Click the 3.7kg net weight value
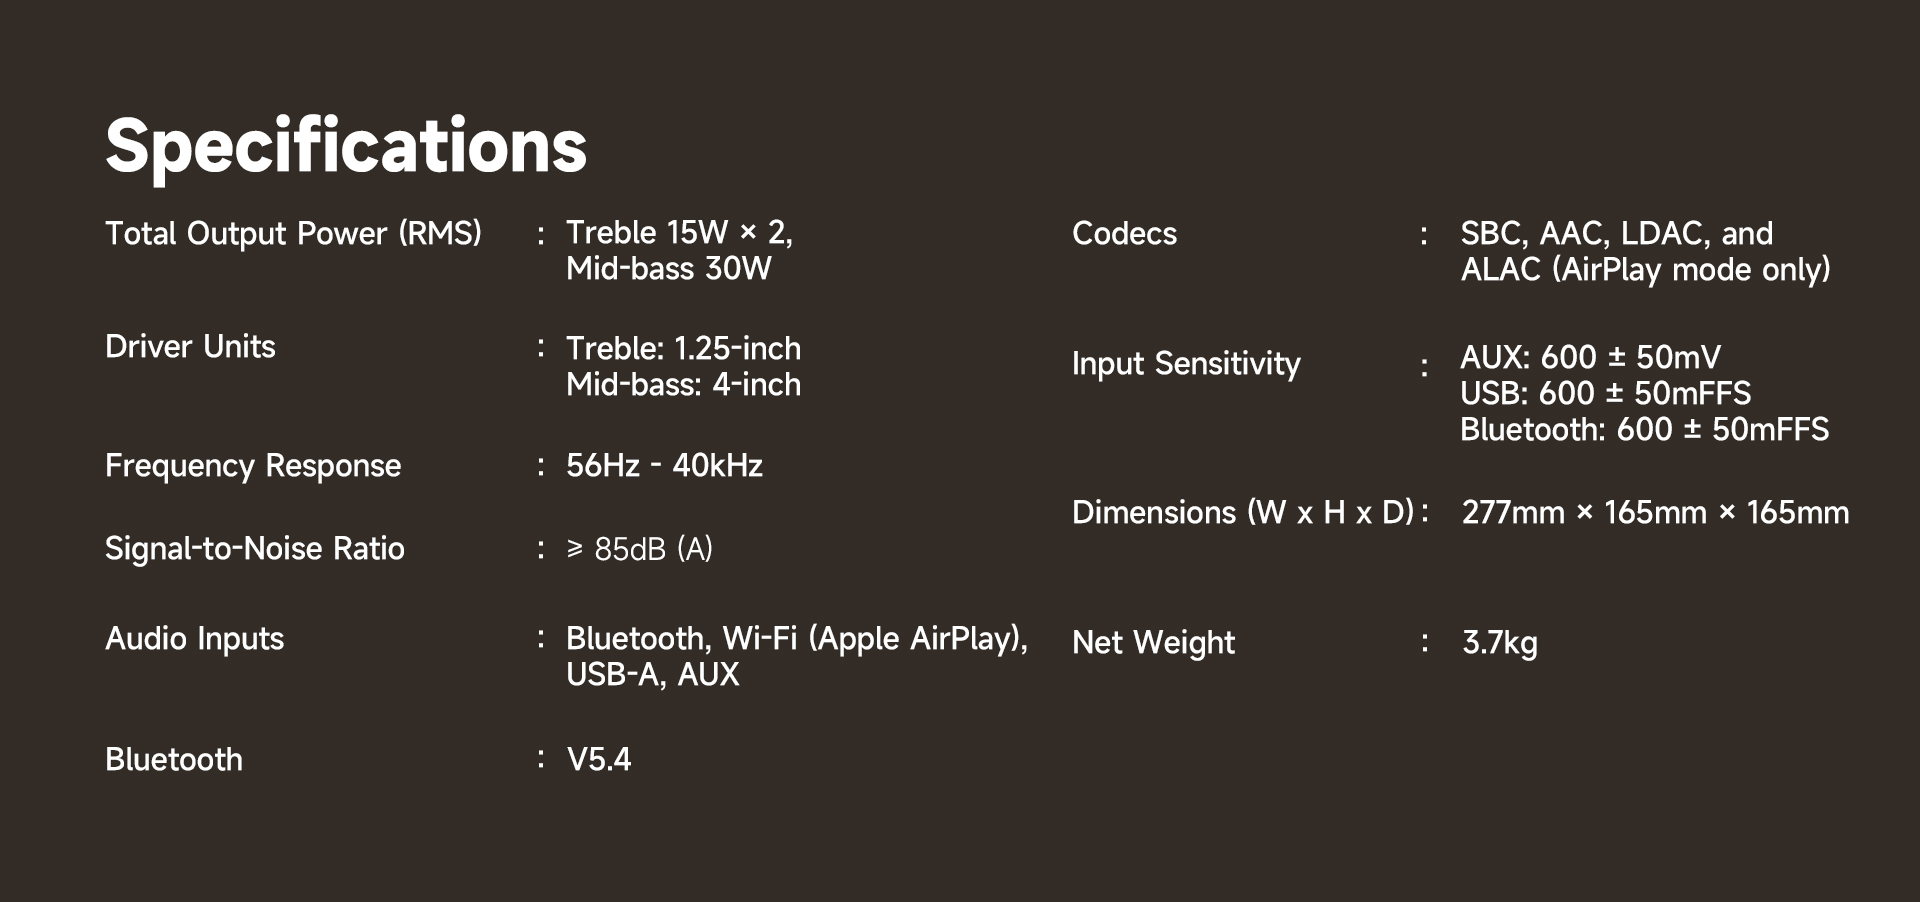The width and height of the screenshot is (1920, 902). pos(1499,643)
